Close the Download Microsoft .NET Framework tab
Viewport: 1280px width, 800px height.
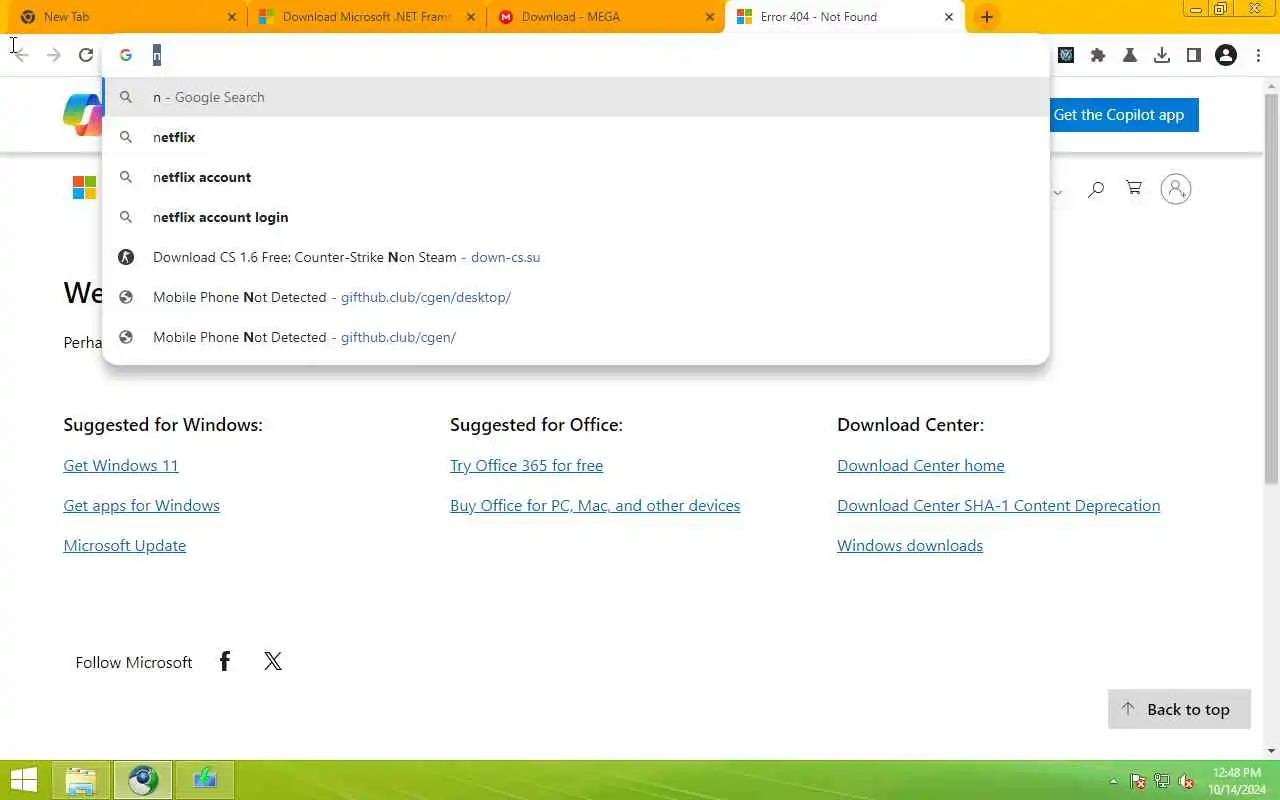pyautogui.click(x=471, y=17)
